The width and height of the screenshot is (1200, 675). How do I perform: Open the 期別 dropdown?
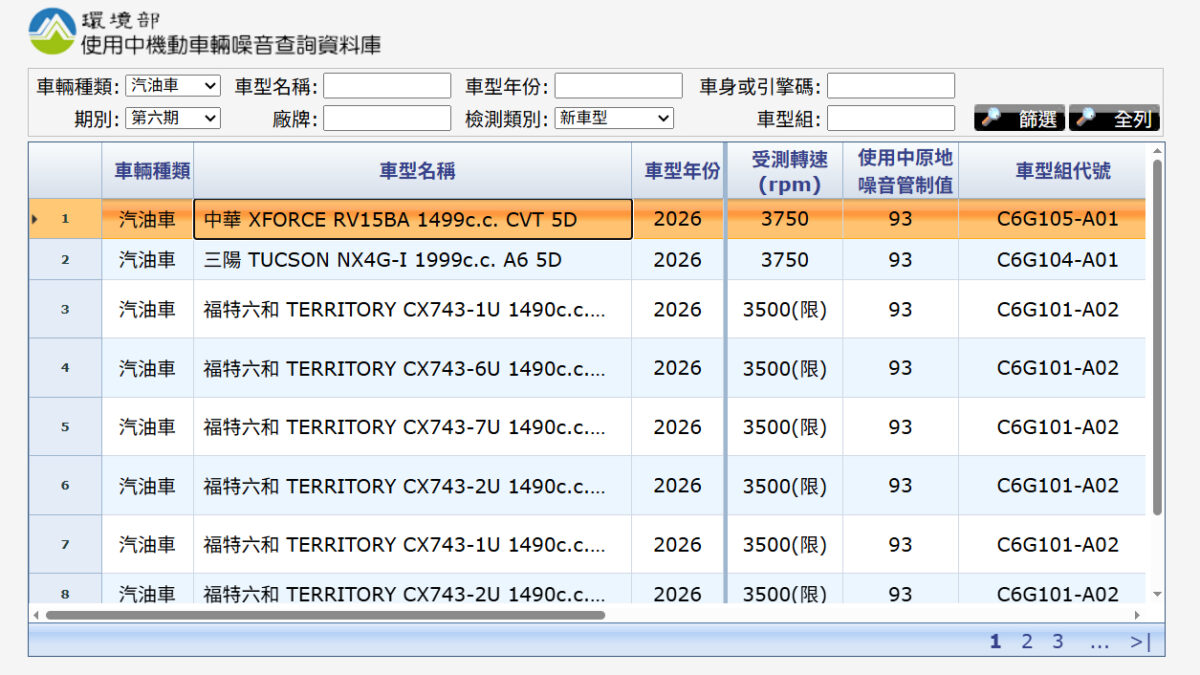(x=173, y=118)
